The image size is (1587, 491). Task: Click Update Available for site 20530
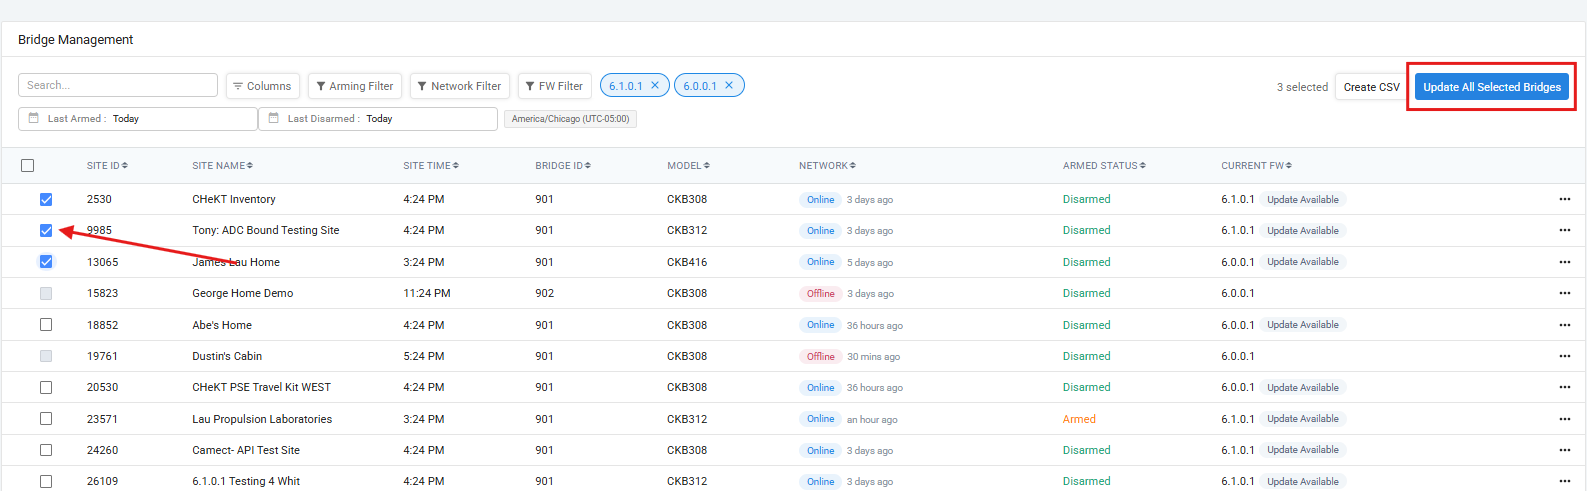coord(1303,387)
